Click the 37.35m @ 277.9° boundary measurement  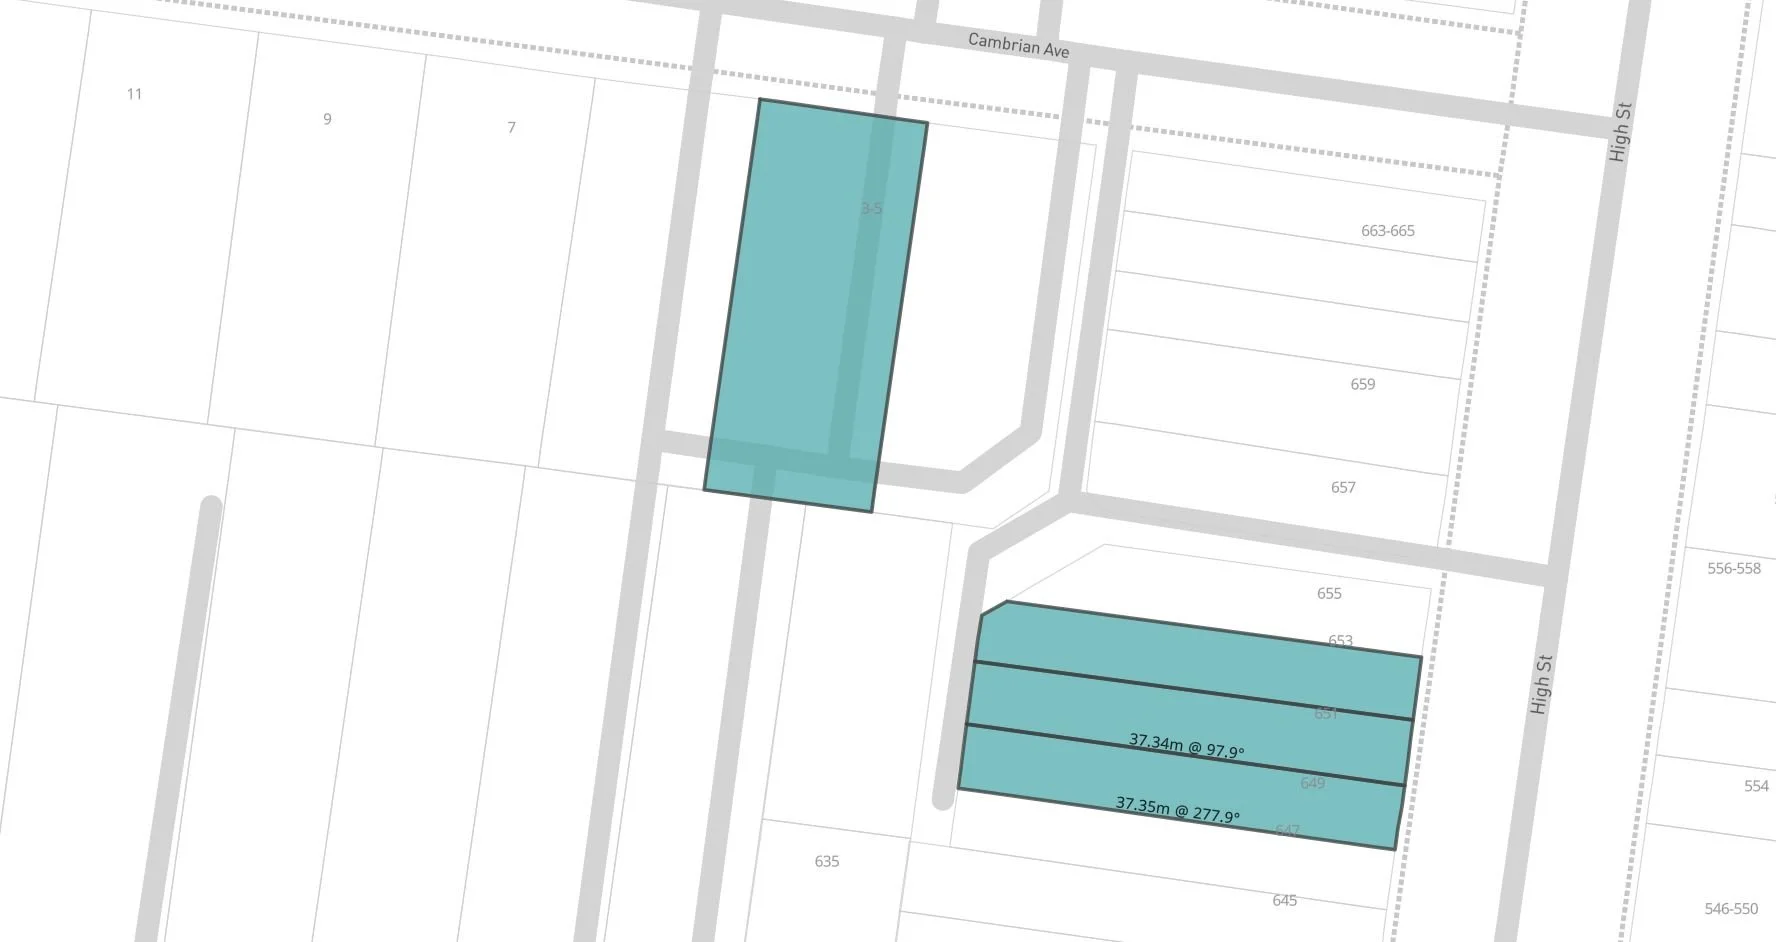click(1177, 810)
